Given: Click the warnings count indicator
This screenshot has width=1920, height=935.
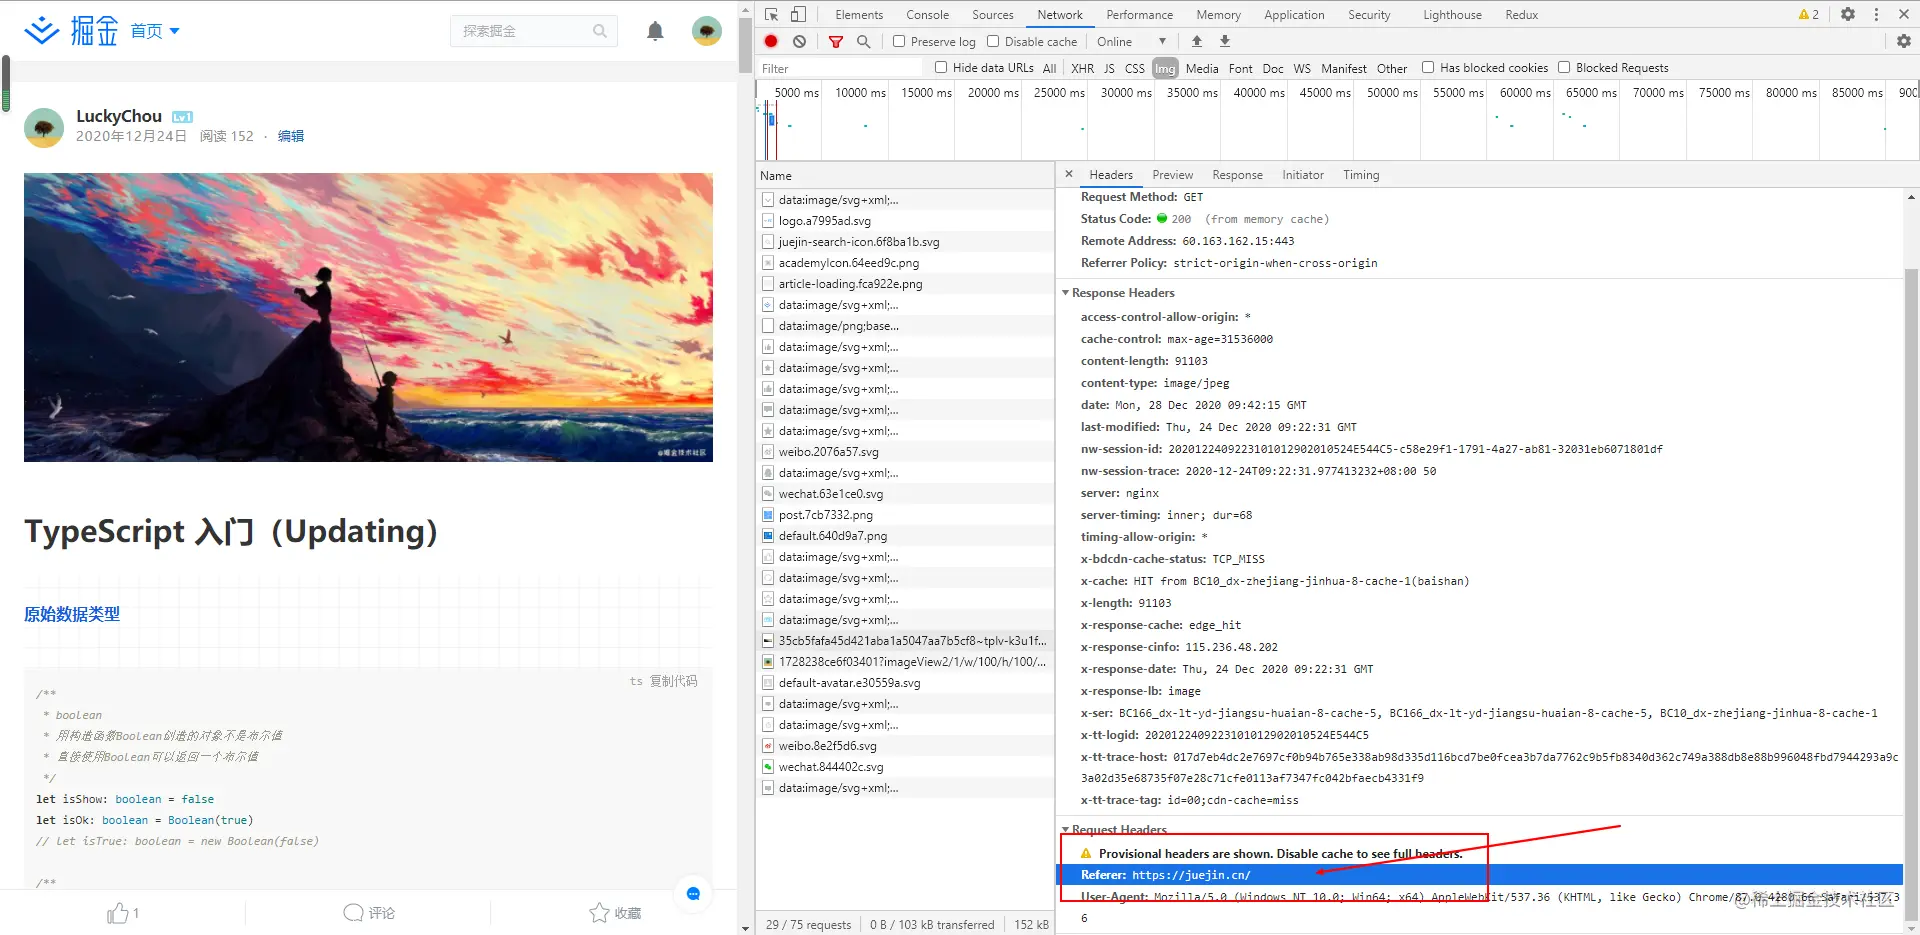Looking at the screenshot, I should point(1808,14).
